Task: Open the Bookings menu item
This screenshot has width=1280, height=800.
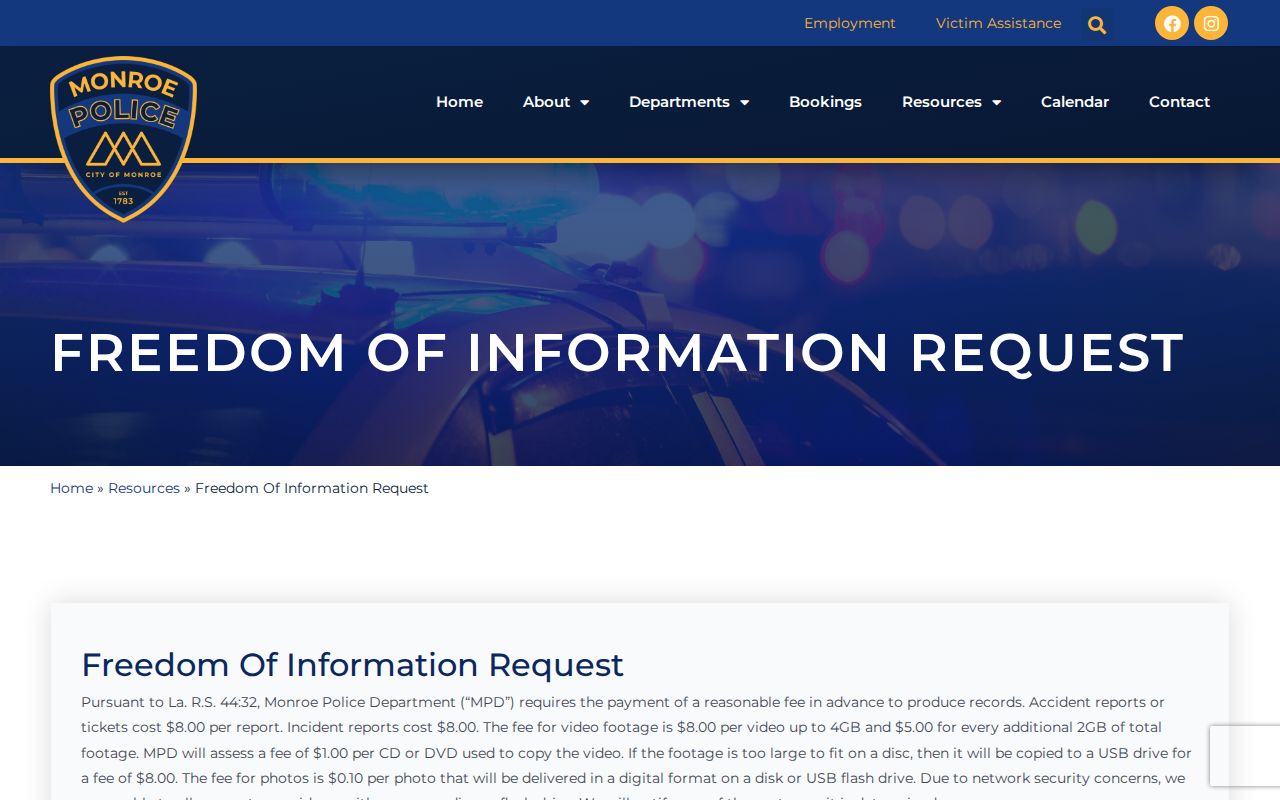Action: tap(825, 102)
